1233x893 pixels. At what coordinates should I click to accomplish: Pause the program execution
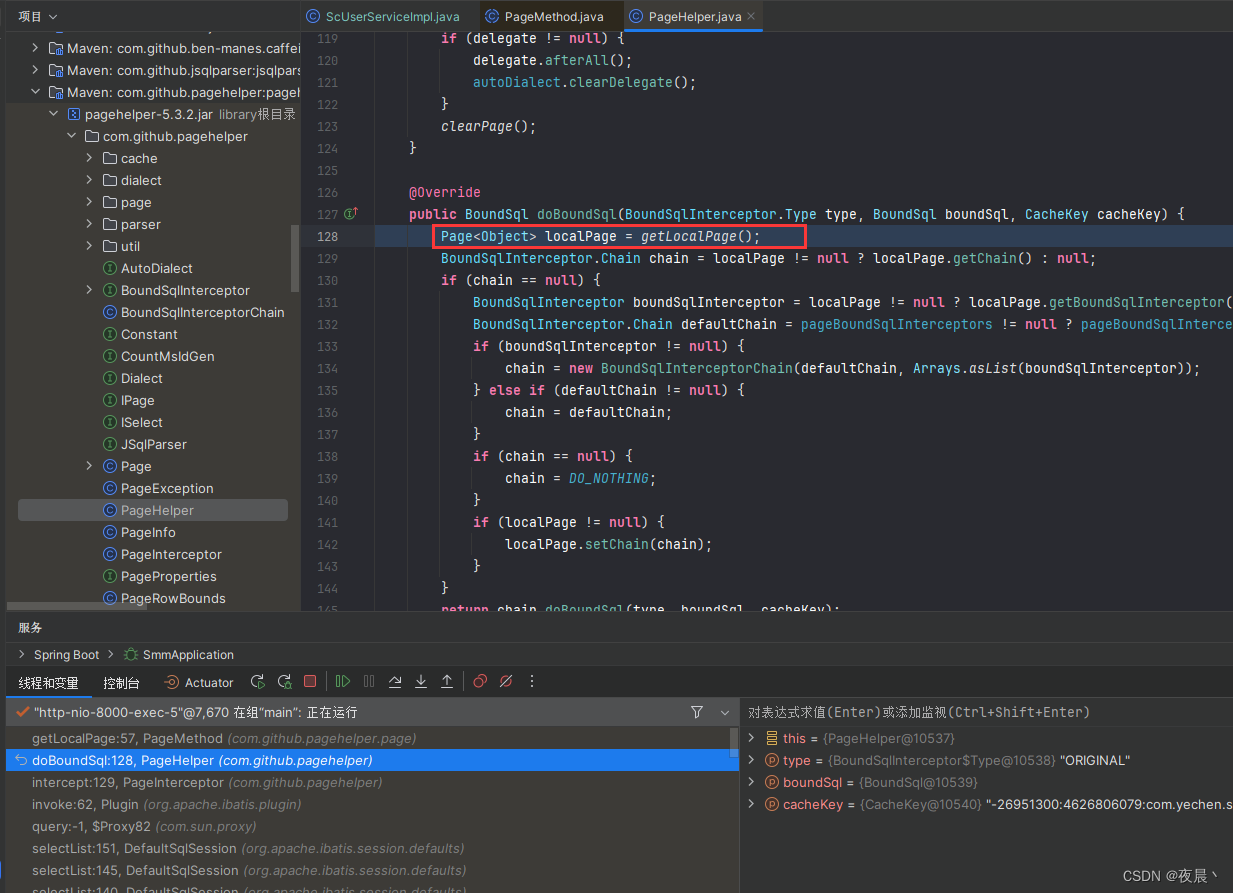[x=369, y=682]
